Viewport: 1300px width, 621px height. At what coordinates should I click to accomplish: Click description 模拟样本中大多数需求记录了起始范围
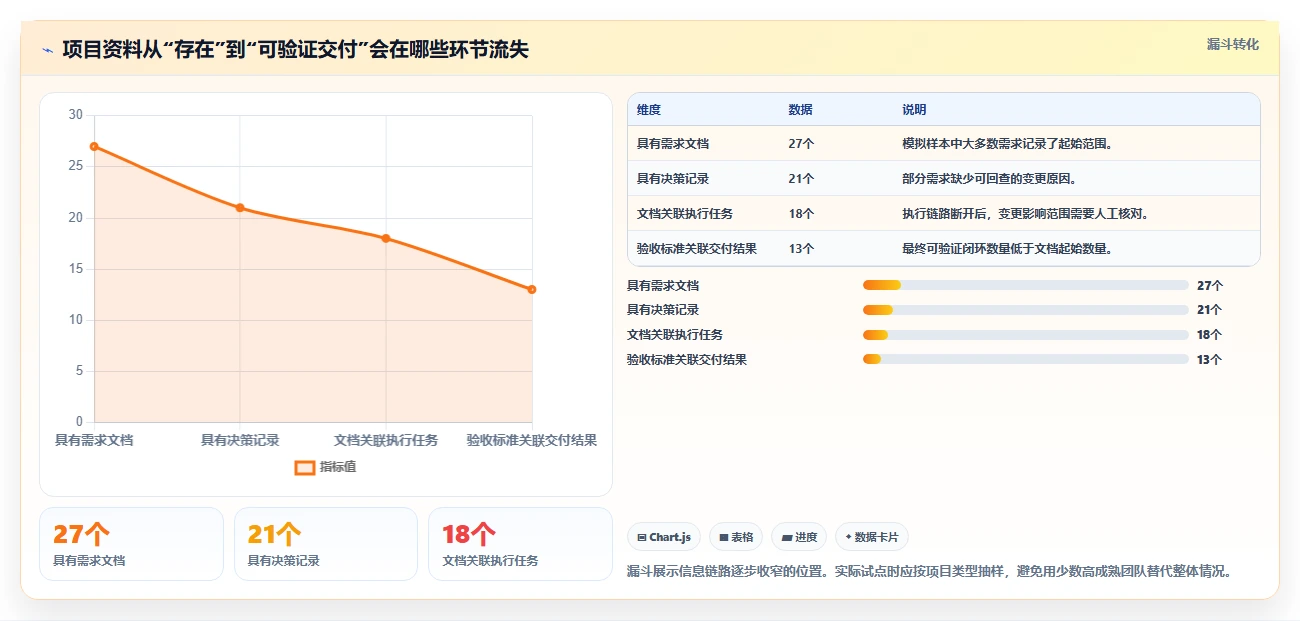tap(1008, 144)
